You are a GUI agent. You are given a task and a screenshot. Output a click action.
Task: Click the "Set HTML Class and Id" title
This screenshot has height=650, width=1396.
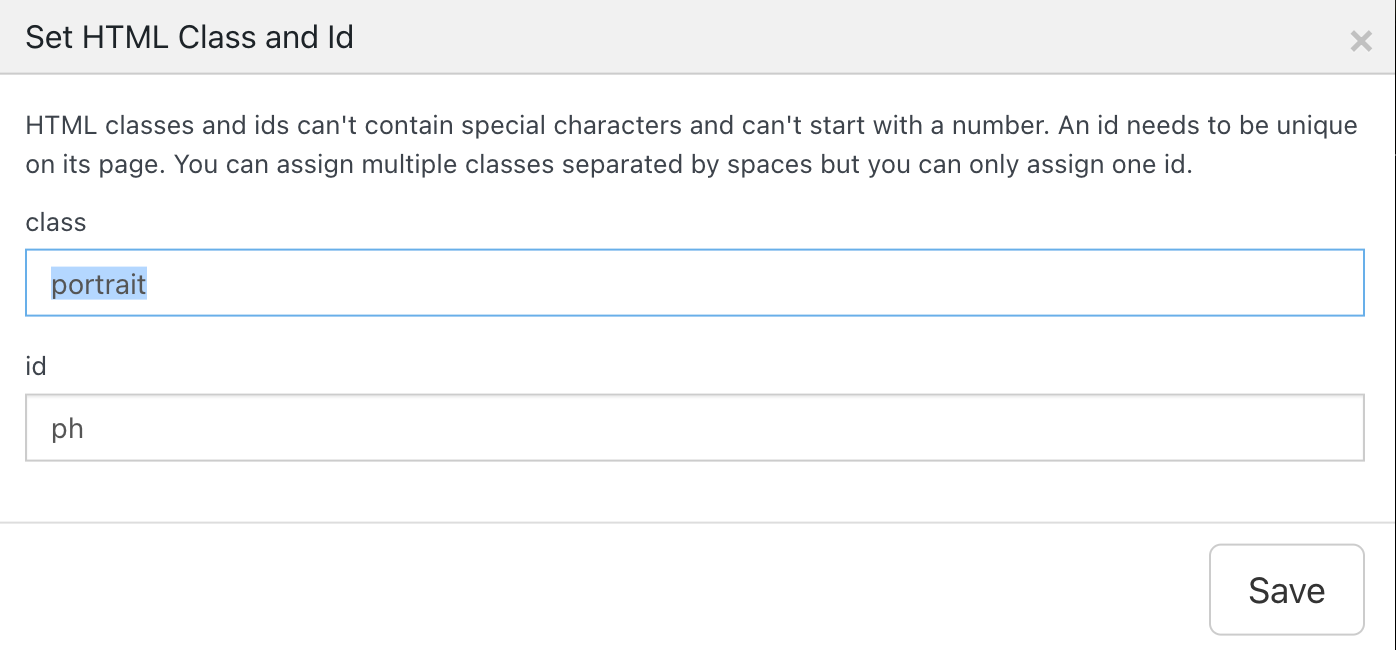[189, 37]
